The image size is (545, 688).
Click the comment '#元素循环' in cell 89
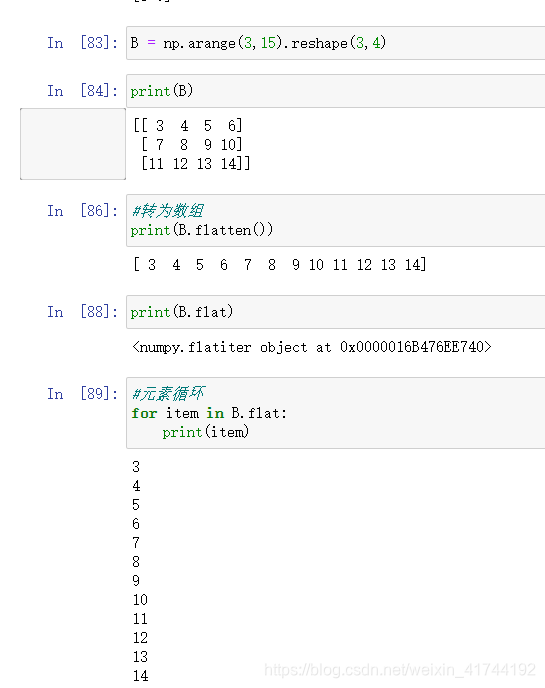click(x=168, y=394)
